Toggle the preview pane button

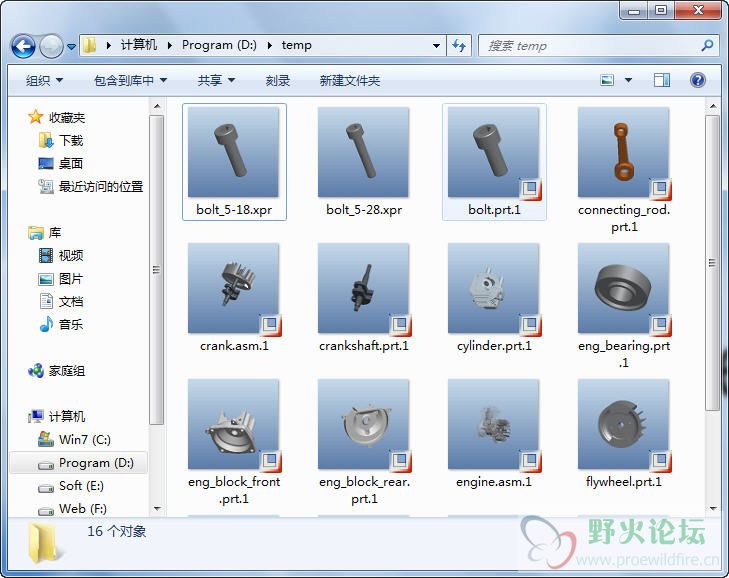[662, 80]
